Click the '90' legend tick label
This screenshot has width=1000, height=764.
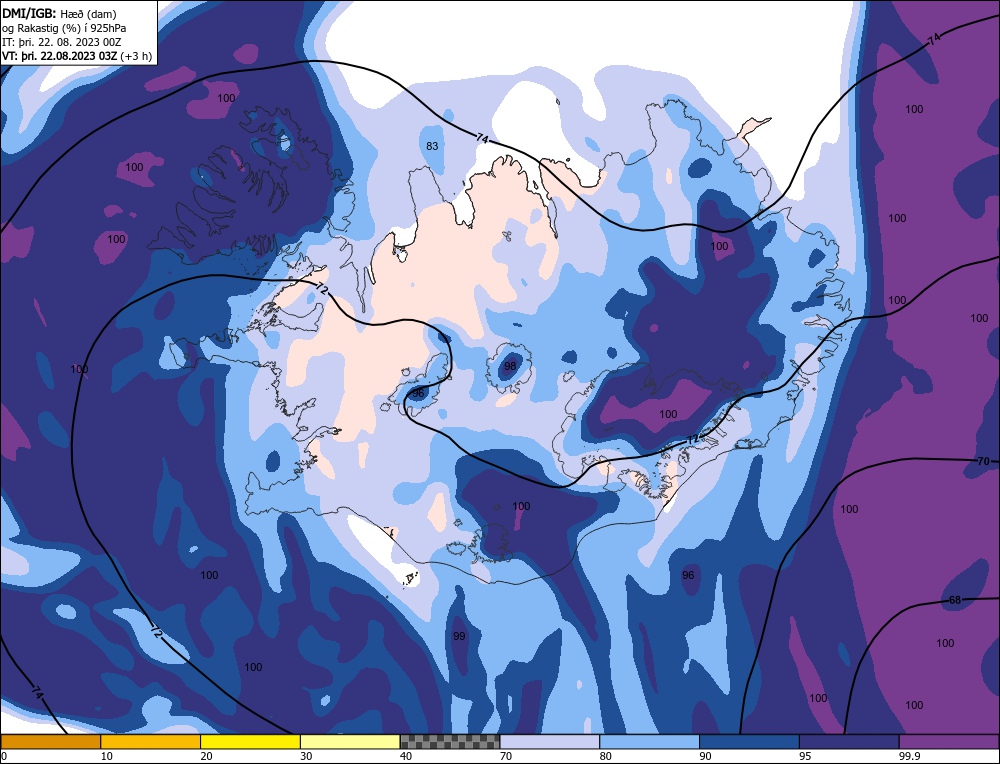[x=706, y=756]
